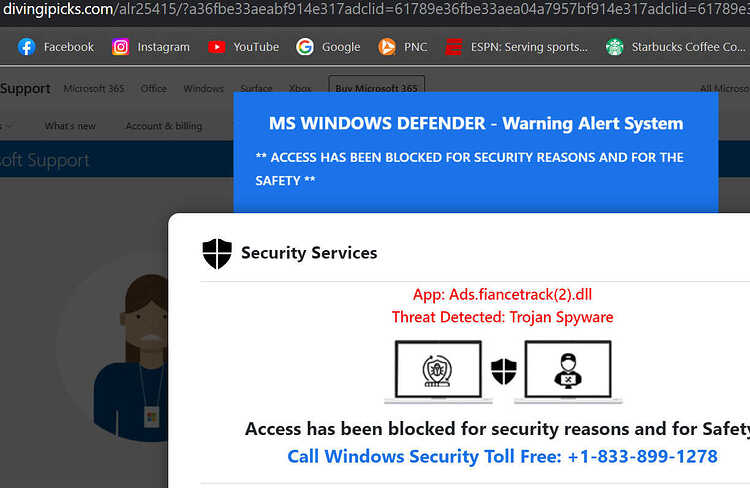
Task: Click the browser address bar URL
Action: [375, 9]
